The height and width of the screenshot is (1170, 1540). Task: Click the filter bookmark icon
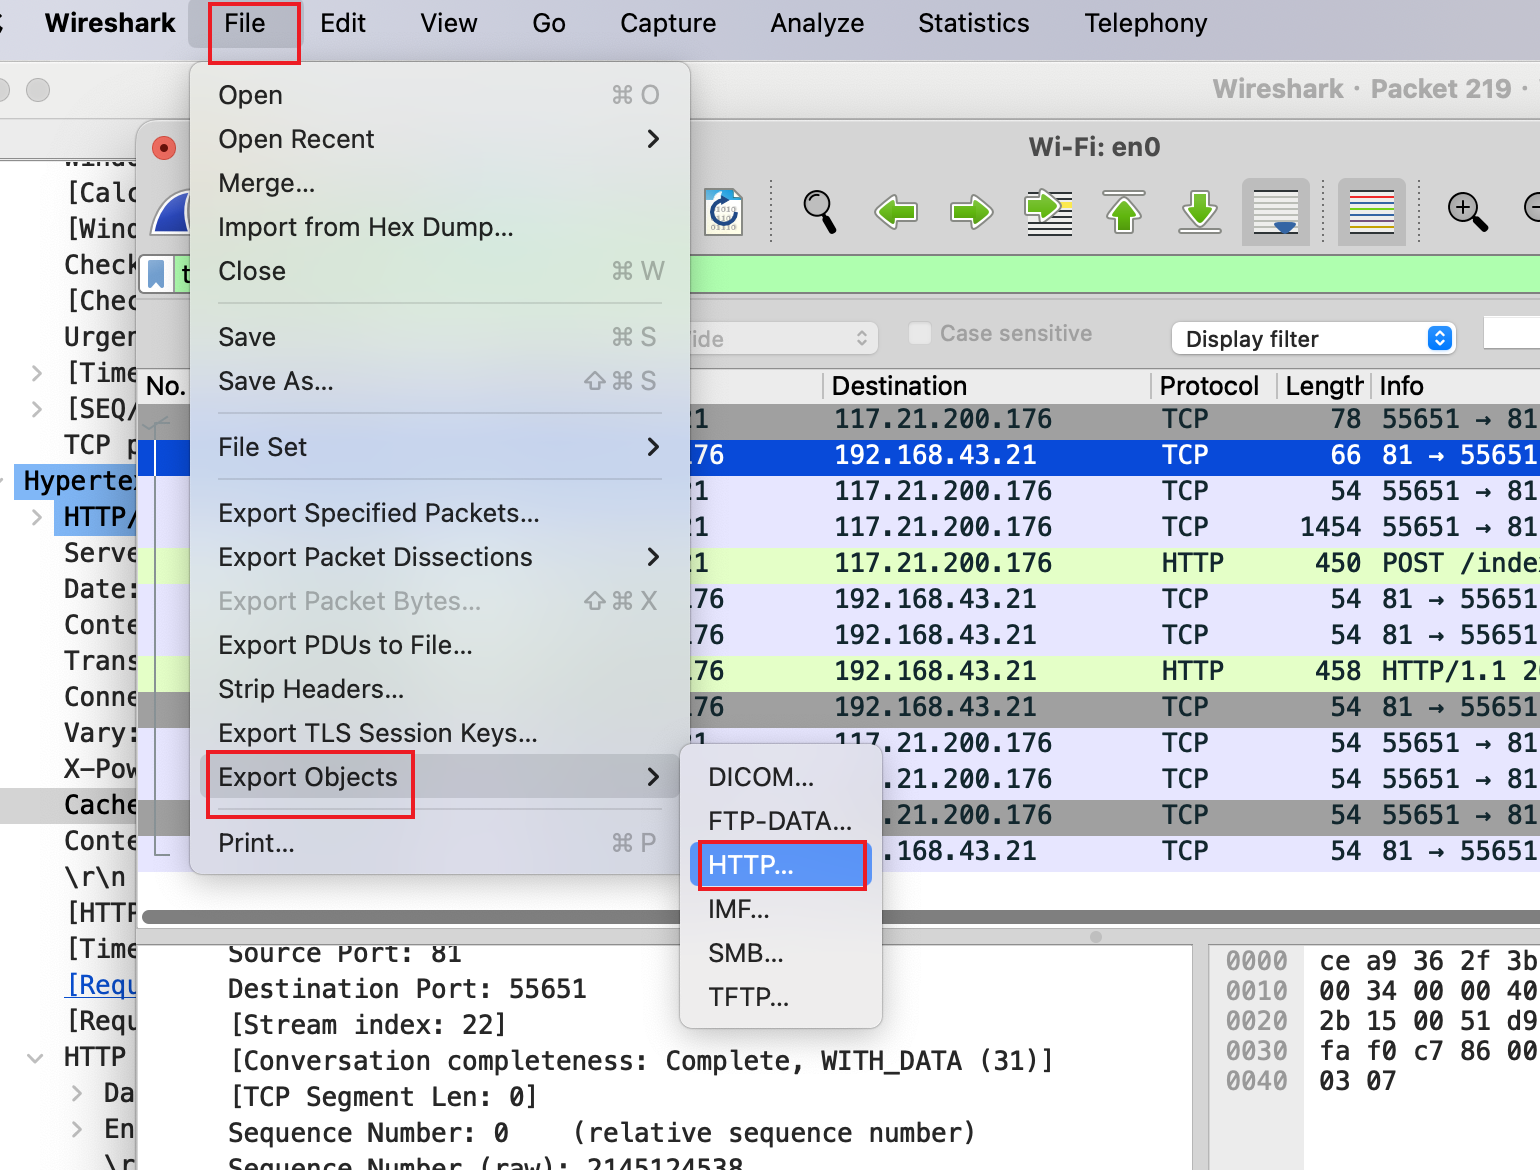(x=156, y=273)
